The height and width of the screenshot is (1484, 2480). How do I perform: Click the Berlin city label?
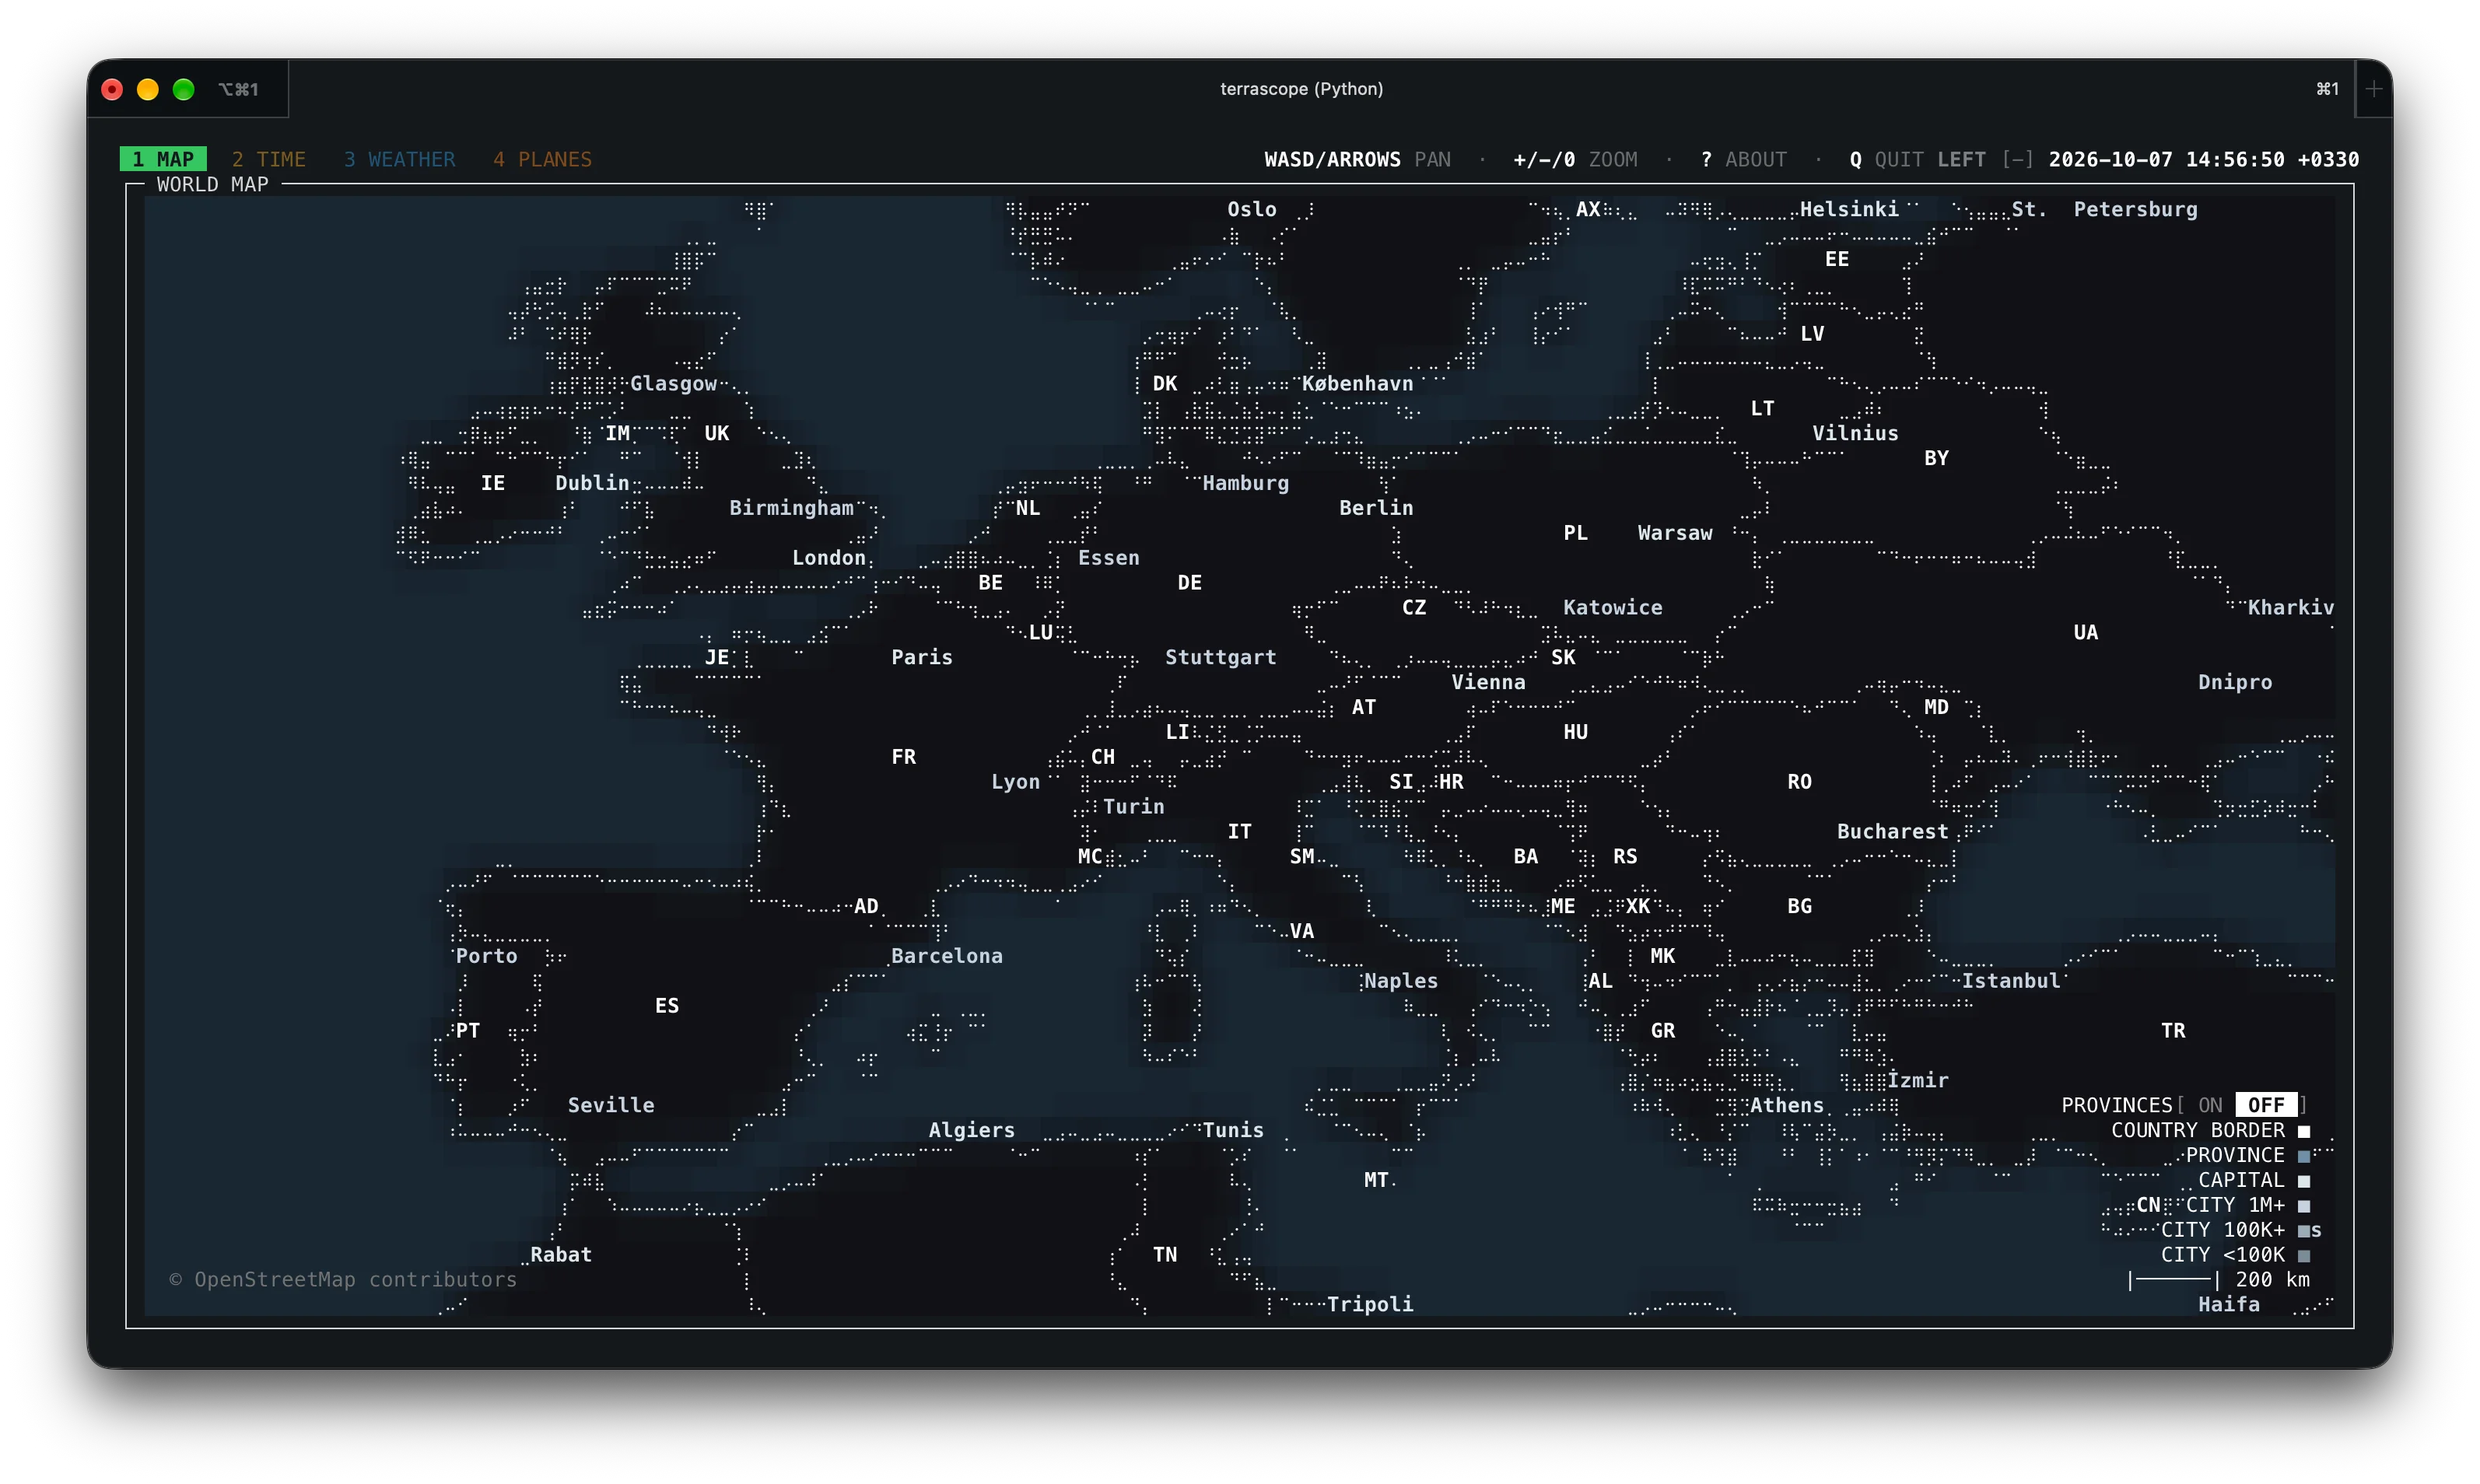tap(1376, 508)
